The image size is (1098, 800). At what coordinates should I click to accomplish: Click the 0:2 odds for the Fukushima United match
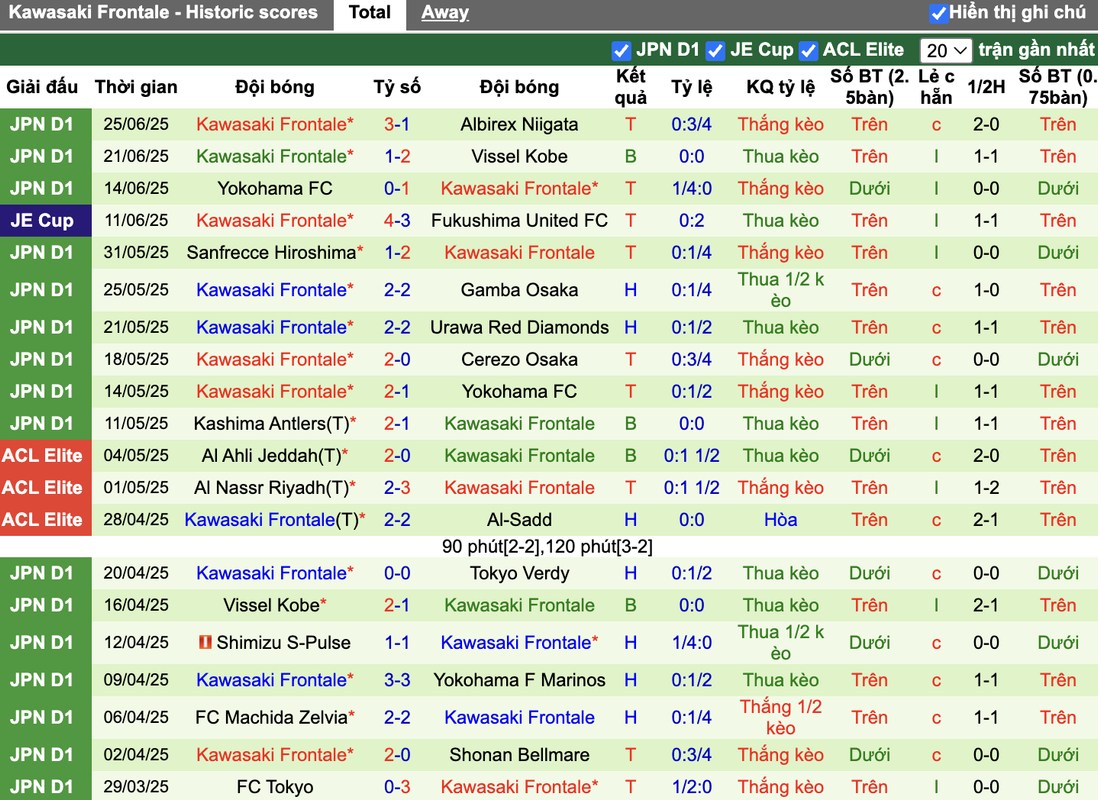(x=691, y=221)
